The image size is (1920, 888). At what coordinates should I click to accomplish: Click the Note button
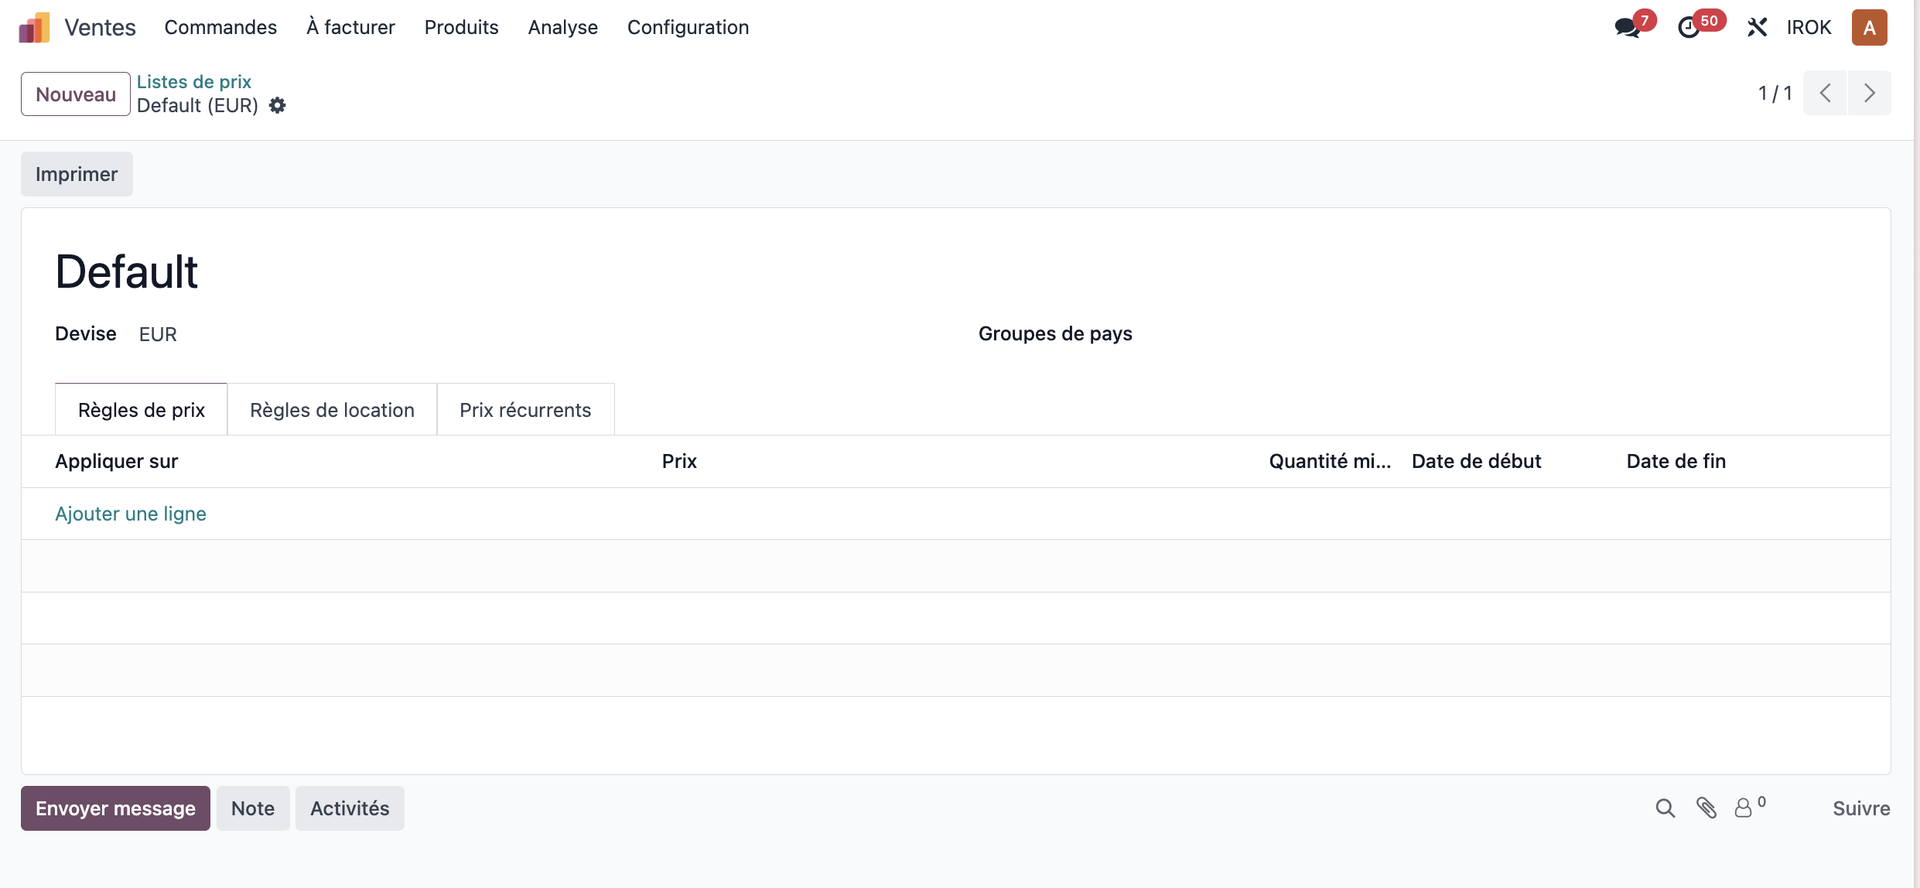(253, 808)
